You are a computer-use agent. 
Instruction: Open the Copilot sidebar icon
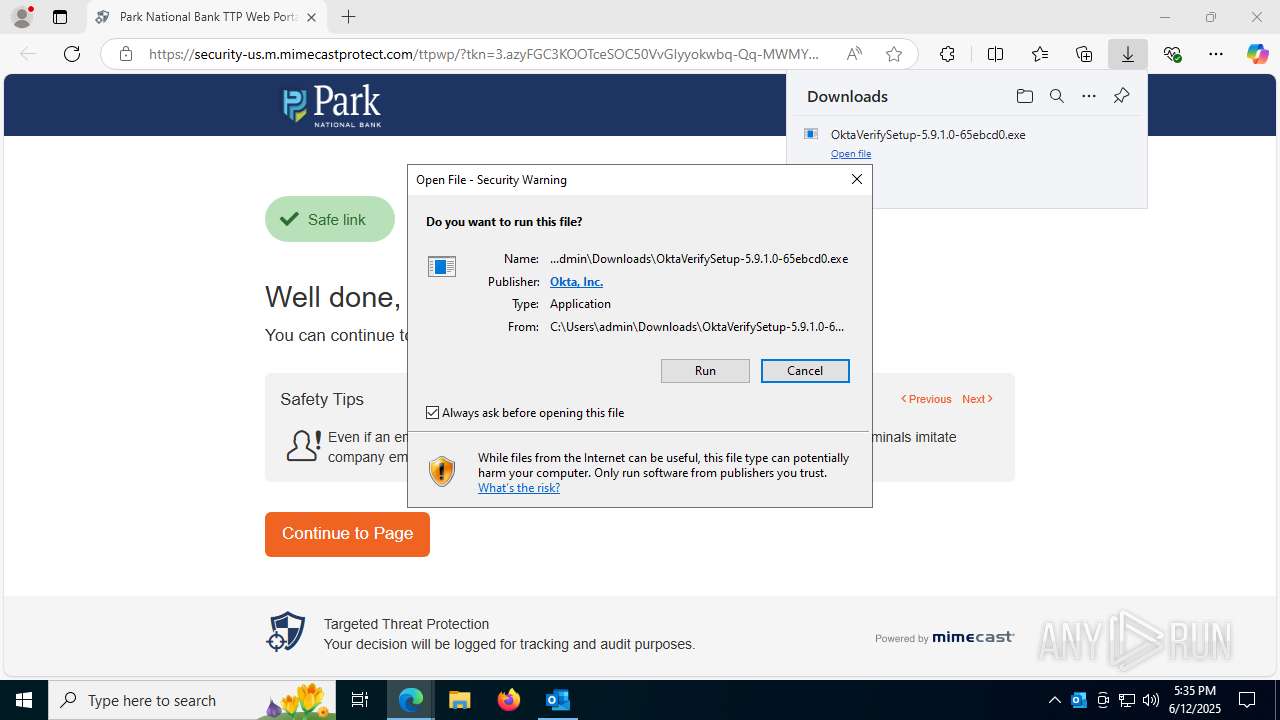[1257, 54]
